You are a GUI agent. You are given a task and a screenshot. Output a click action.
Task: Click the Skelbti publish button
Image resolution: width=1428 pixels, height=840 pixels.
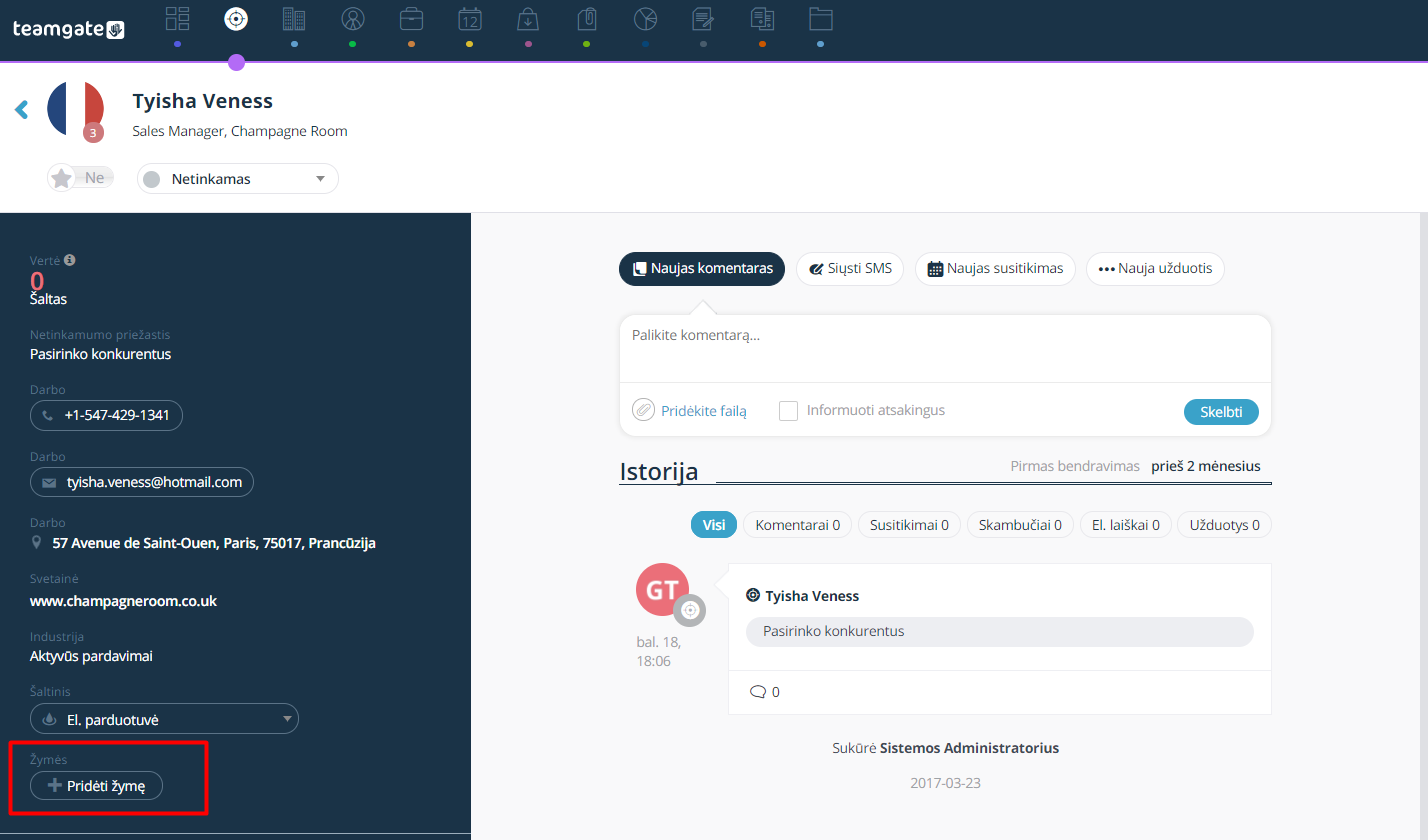[1221, 412]
